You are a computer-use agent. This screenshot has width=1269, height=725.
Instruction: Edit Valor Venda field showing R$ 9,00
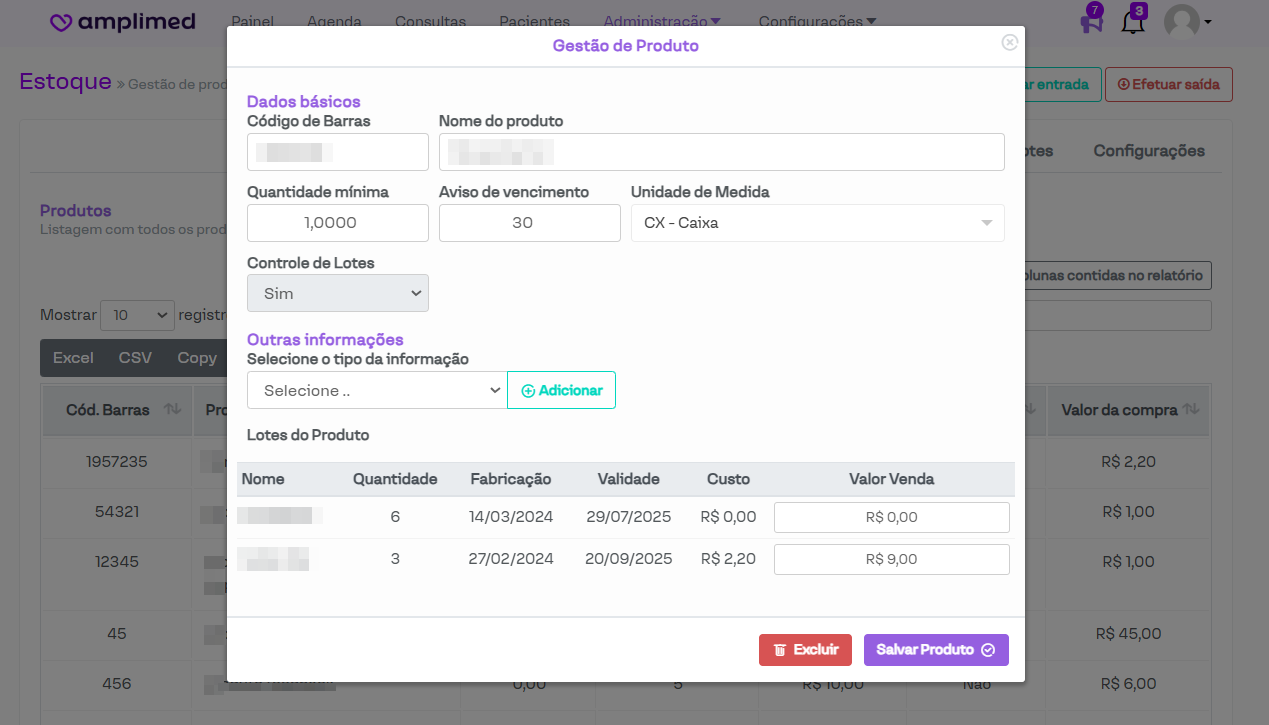[891, 560]
